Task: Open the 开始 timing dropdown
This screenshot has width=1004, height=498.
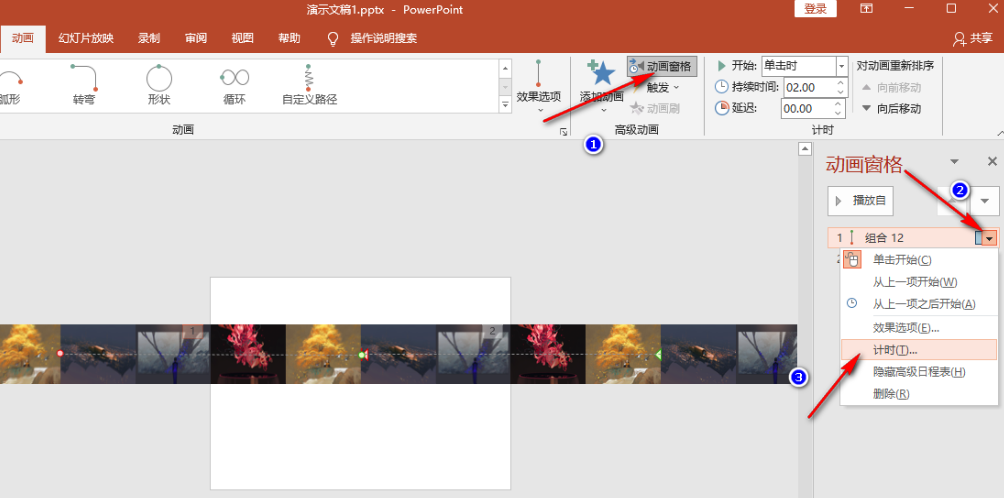Action: (842, 66)
